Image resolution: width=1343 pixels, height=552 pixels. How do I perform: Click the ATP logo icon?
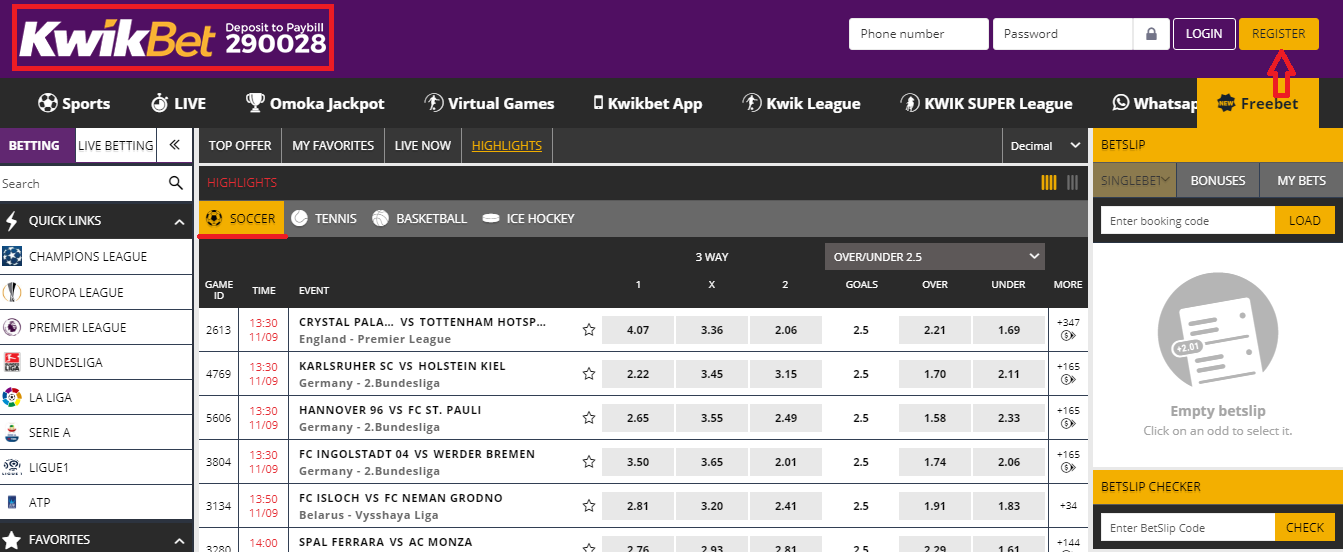tap(12, 502)
